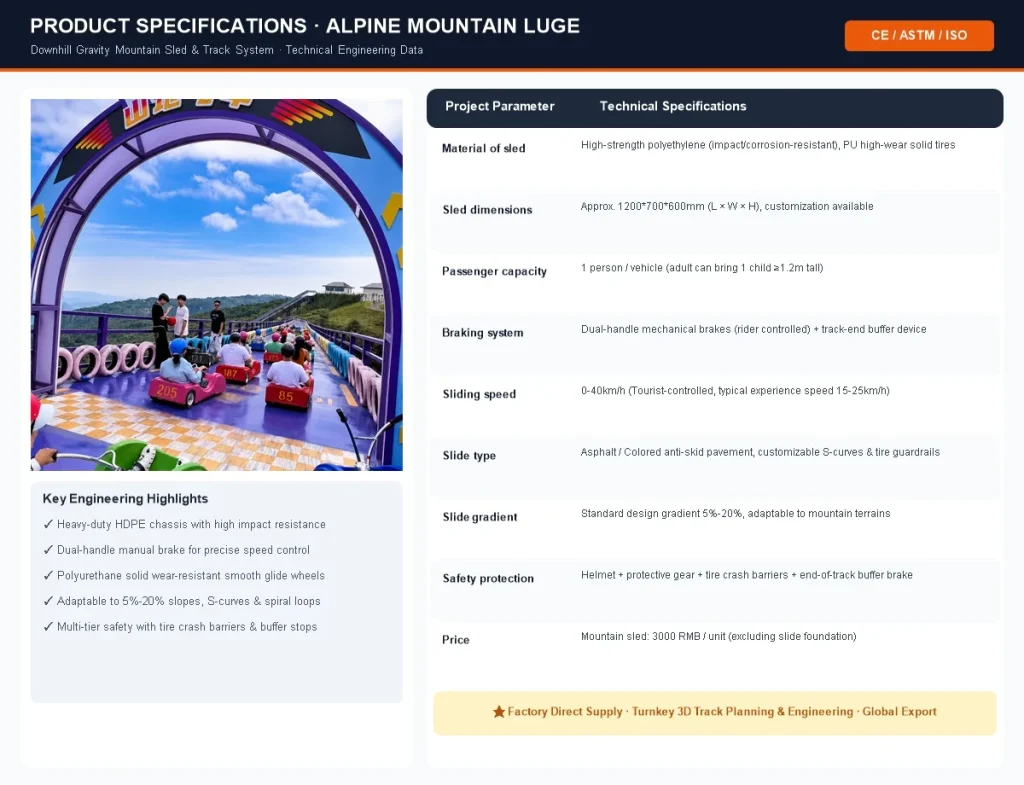
Task: Click the Price label
Action: [455, 639]
